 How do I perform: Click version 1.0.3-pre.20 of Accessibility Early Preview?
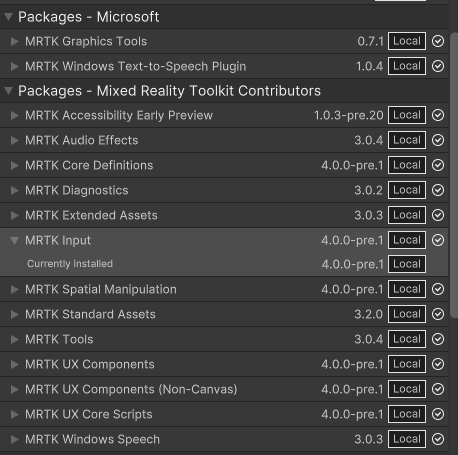(349, 115)
